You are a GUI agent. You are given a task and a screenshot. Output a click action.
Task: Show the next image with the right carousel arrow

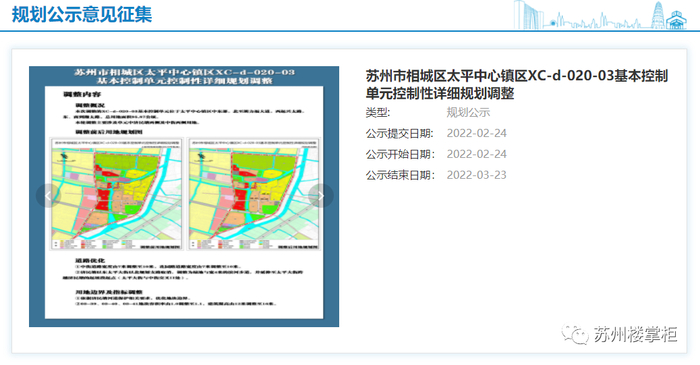(x=321, y=196)
